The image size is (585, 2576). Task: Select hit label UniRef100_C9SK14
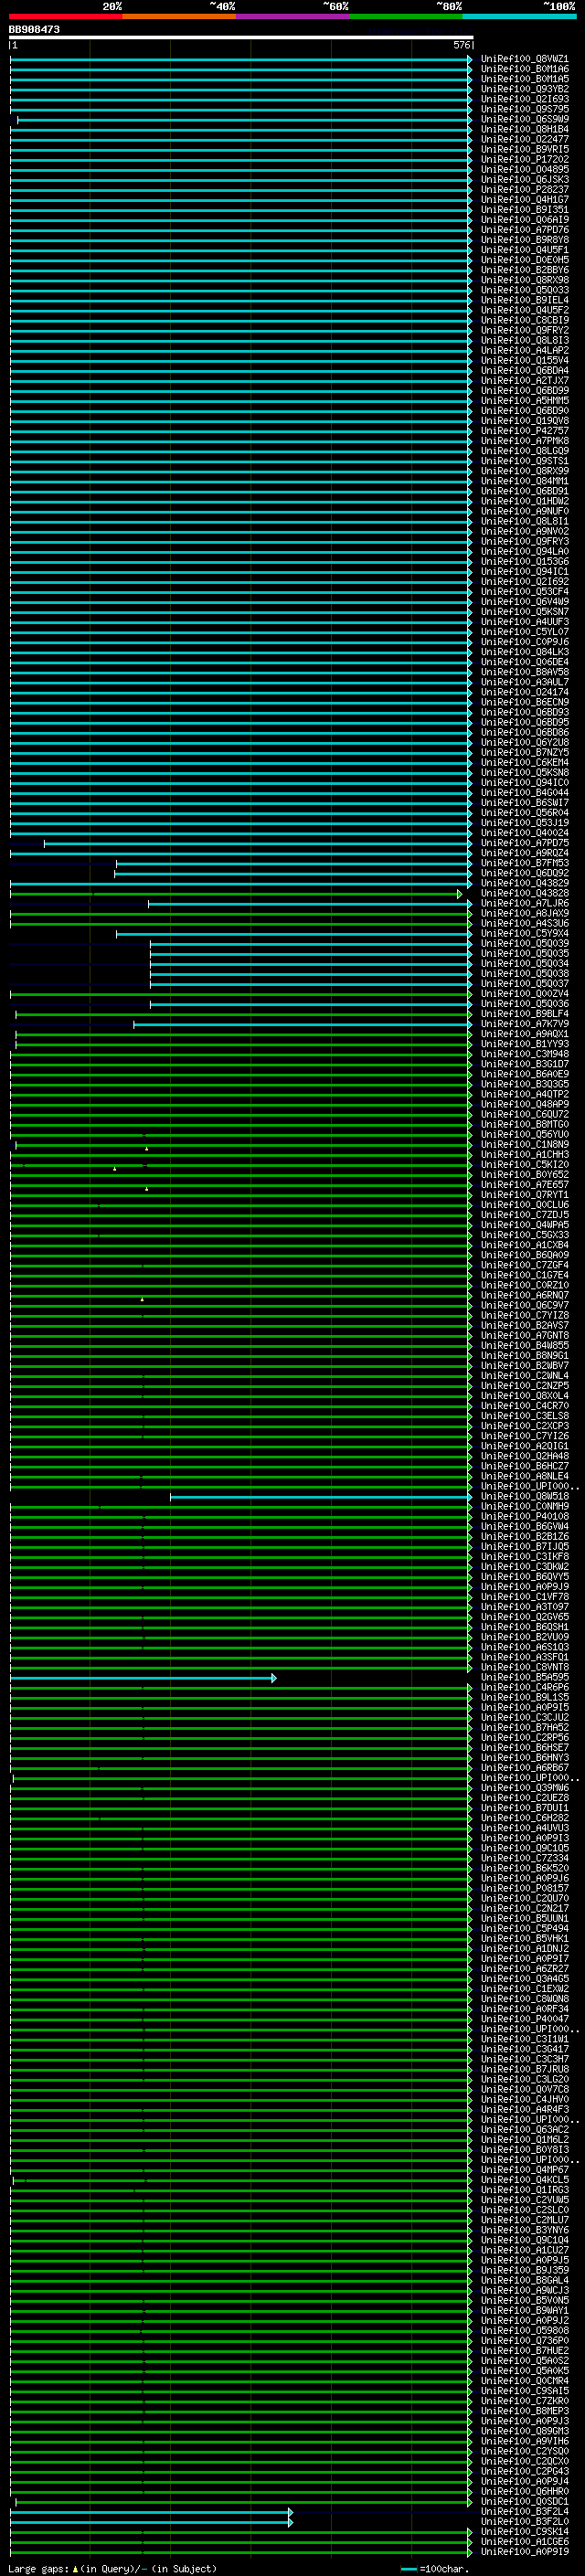(524, 2532)
